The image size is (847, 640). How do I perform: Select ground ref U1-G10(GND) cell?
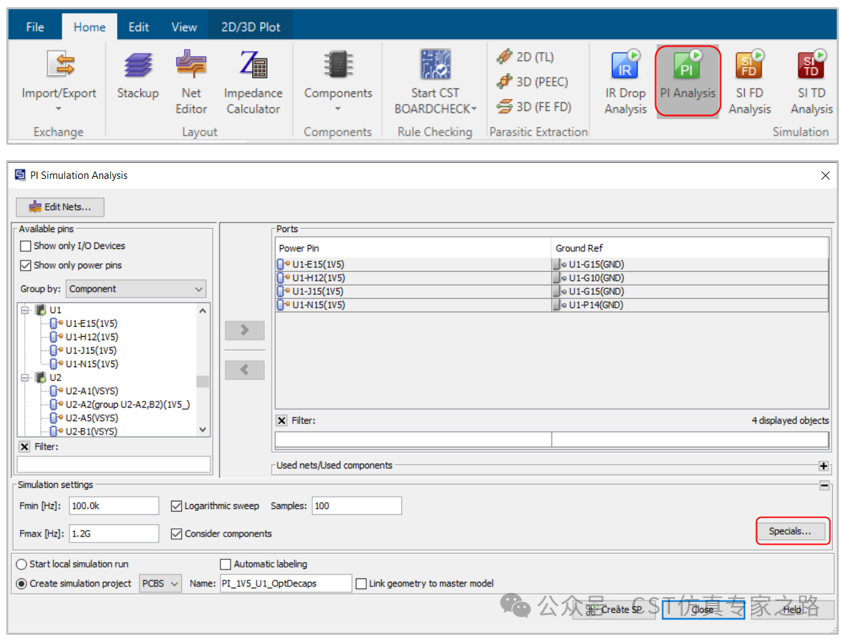pyautogui.click(x=690, y=278)
